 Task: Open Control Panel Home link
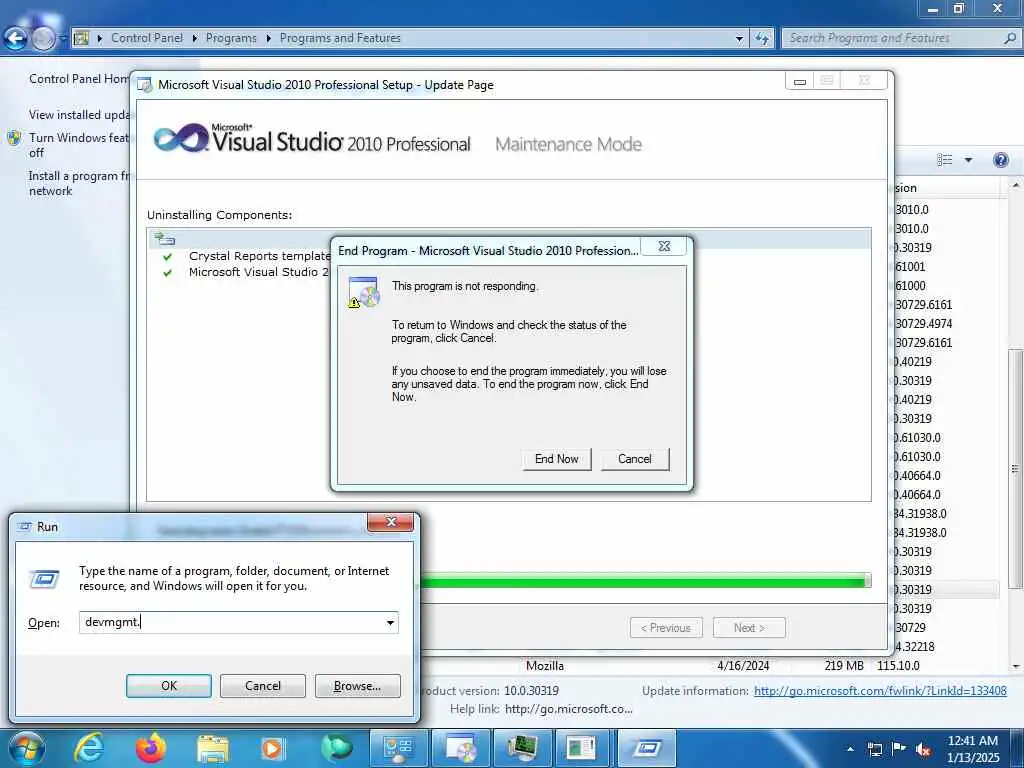[79, 78]
